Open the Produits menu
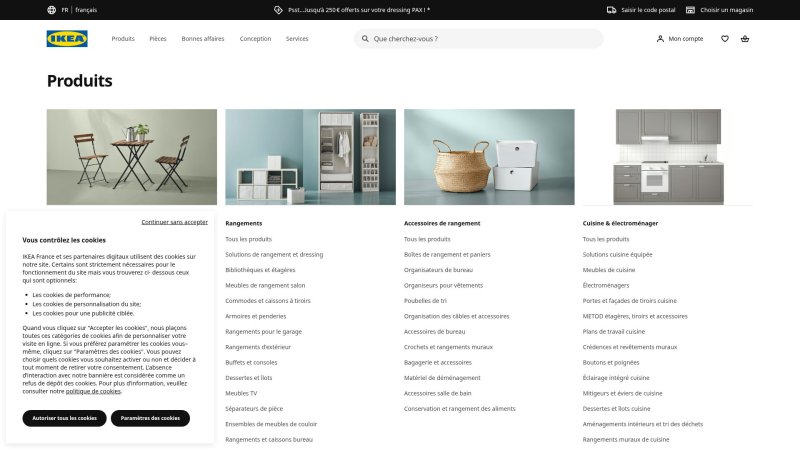Viewport: 800px width, 450px height. click(x=123, y=39)
